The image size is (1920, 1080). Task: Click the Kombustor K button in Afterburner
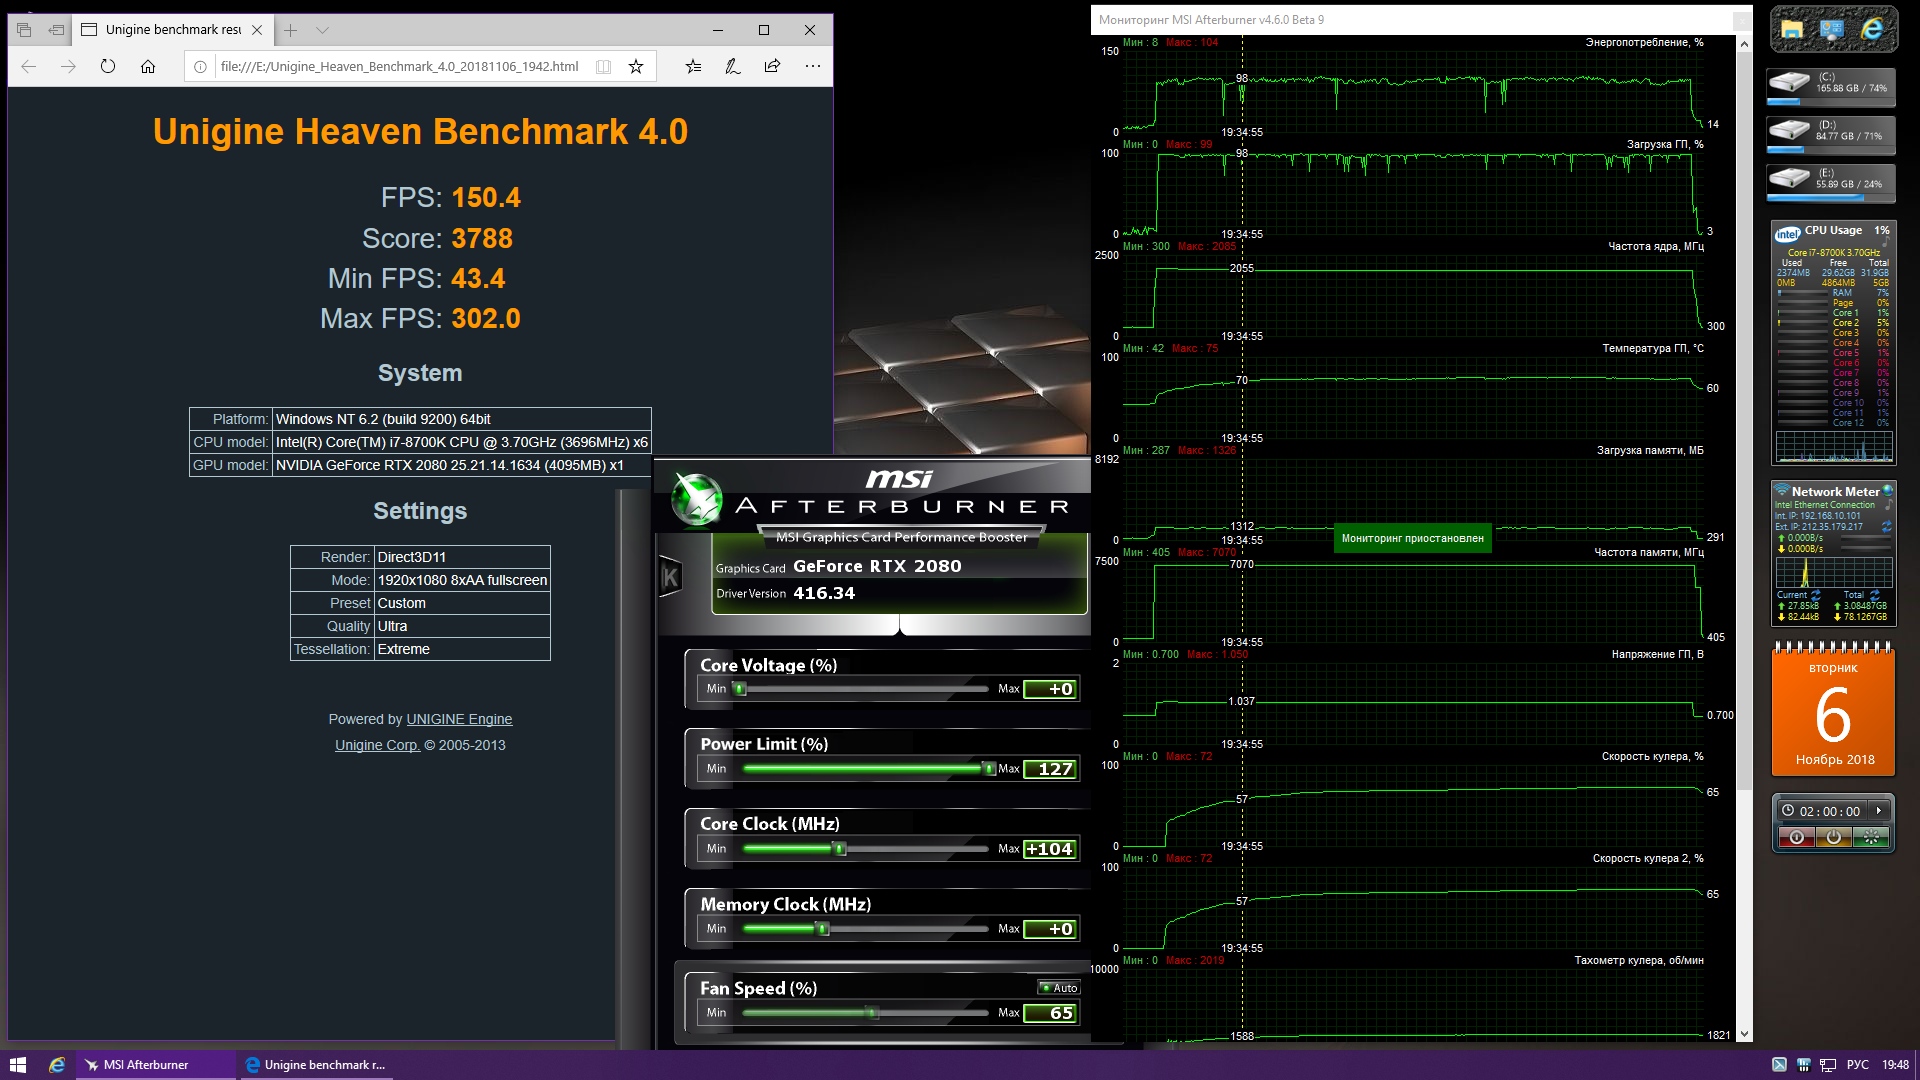[671, 577]
